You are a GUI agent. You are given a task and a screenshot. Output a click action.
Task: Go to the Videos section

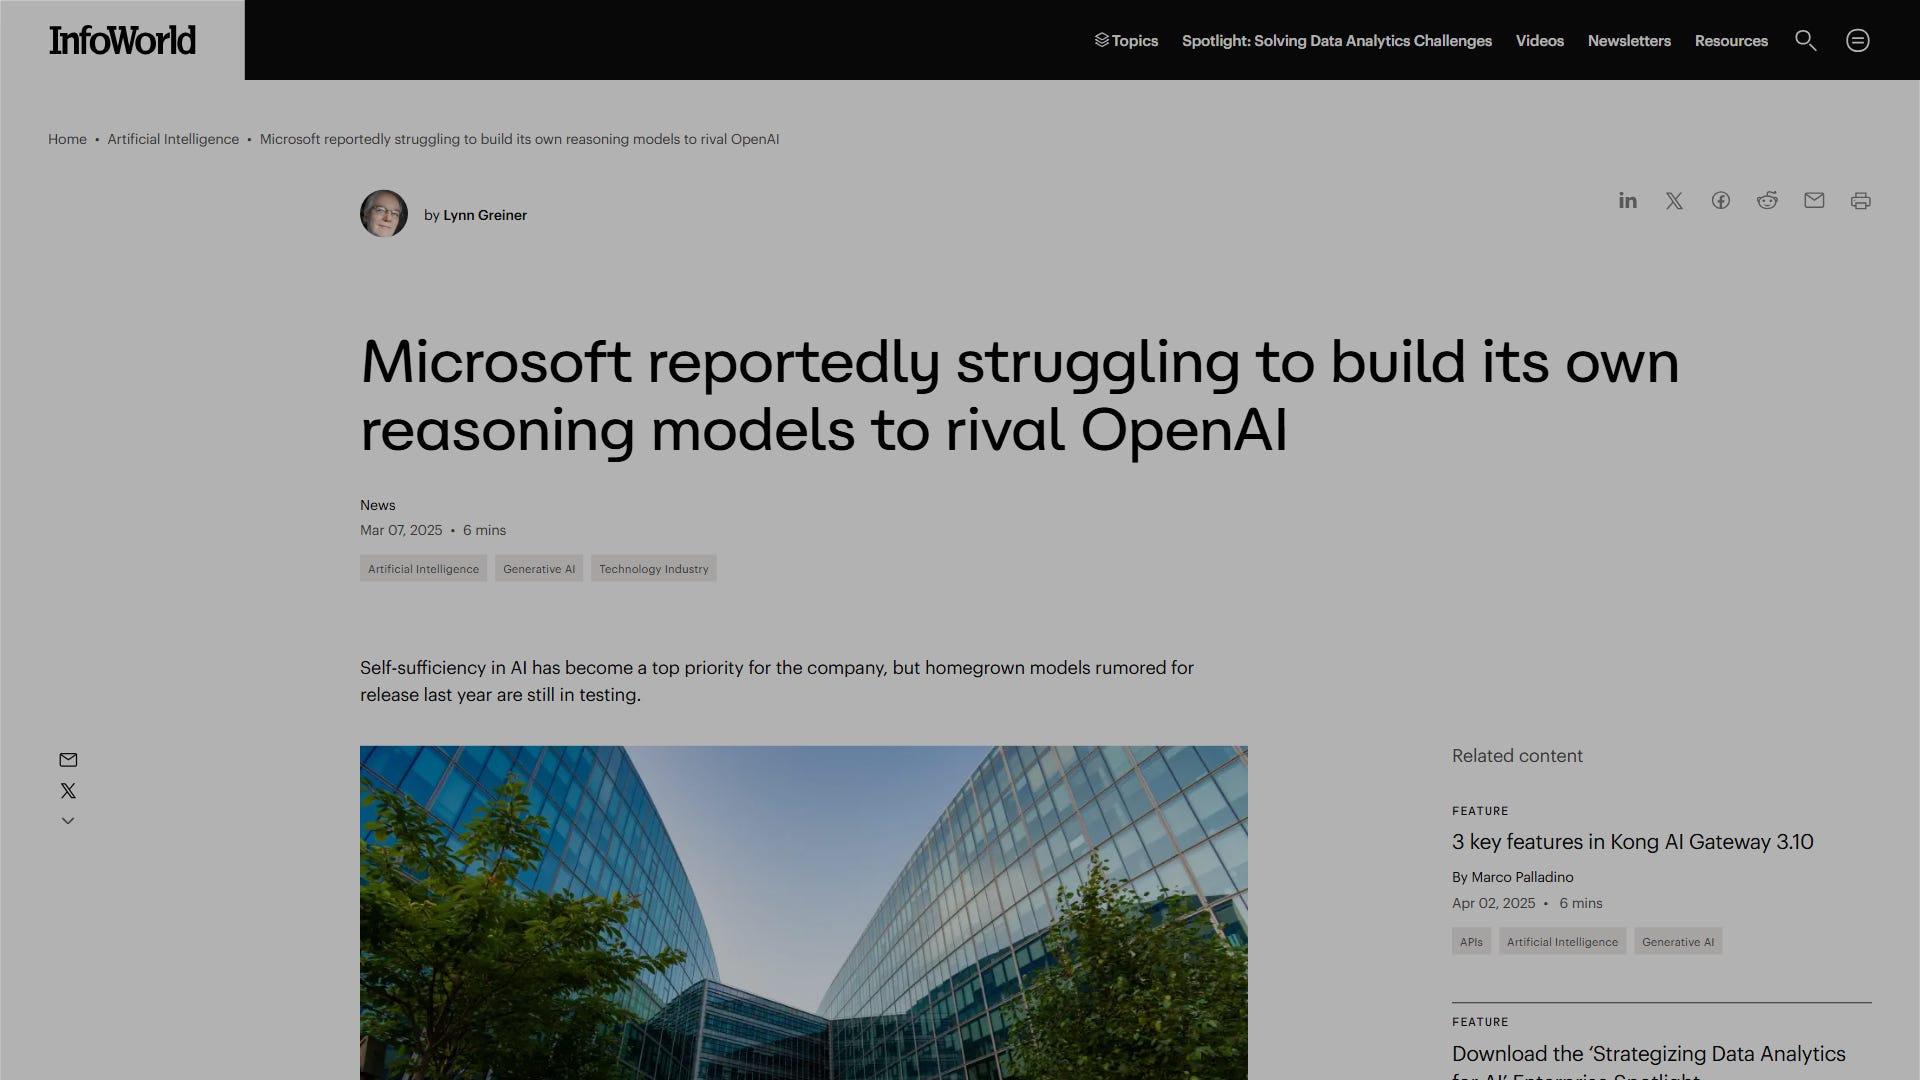click(x=1539, y=40)
